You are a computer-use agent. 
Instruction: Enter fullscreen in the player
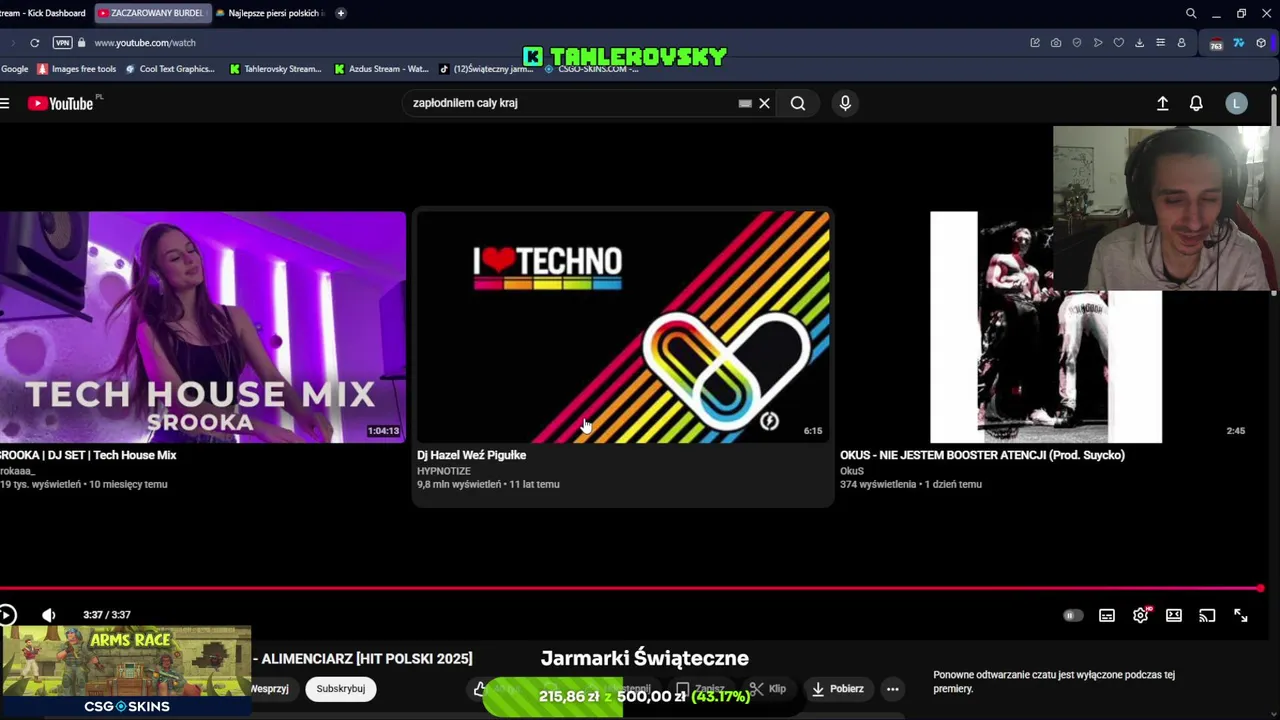point(1241,615)
